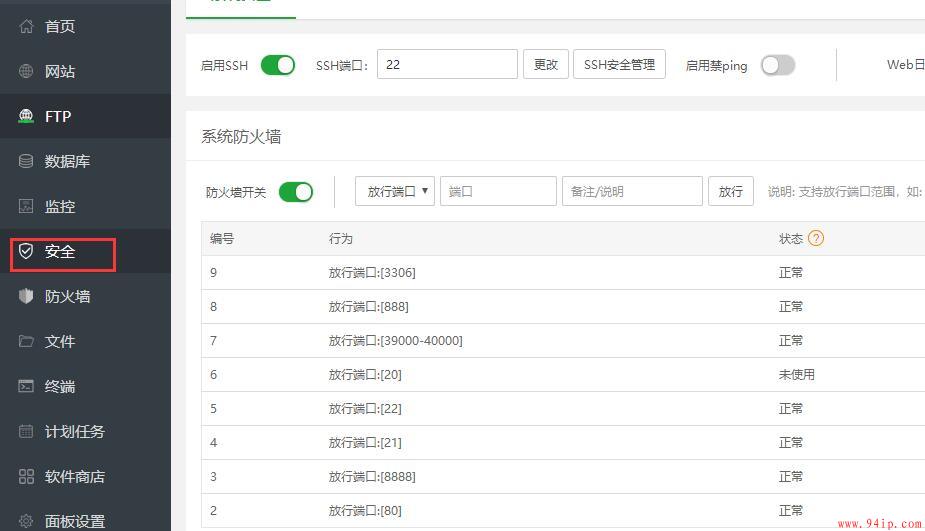Viewport: 925px width, 531px height.
Task: Click rule 放行端口:[8888]
Action: tap(372, 477)
